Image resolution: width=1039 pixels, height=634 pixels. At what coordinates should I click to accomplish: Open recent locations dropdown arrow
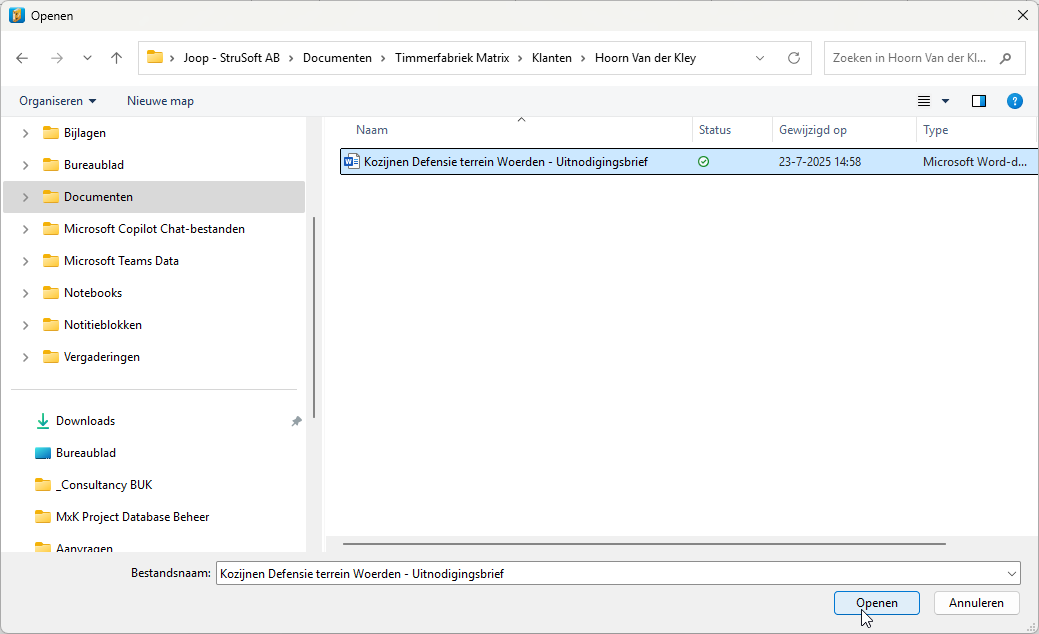pyautogui.click(x=87, y=58)
